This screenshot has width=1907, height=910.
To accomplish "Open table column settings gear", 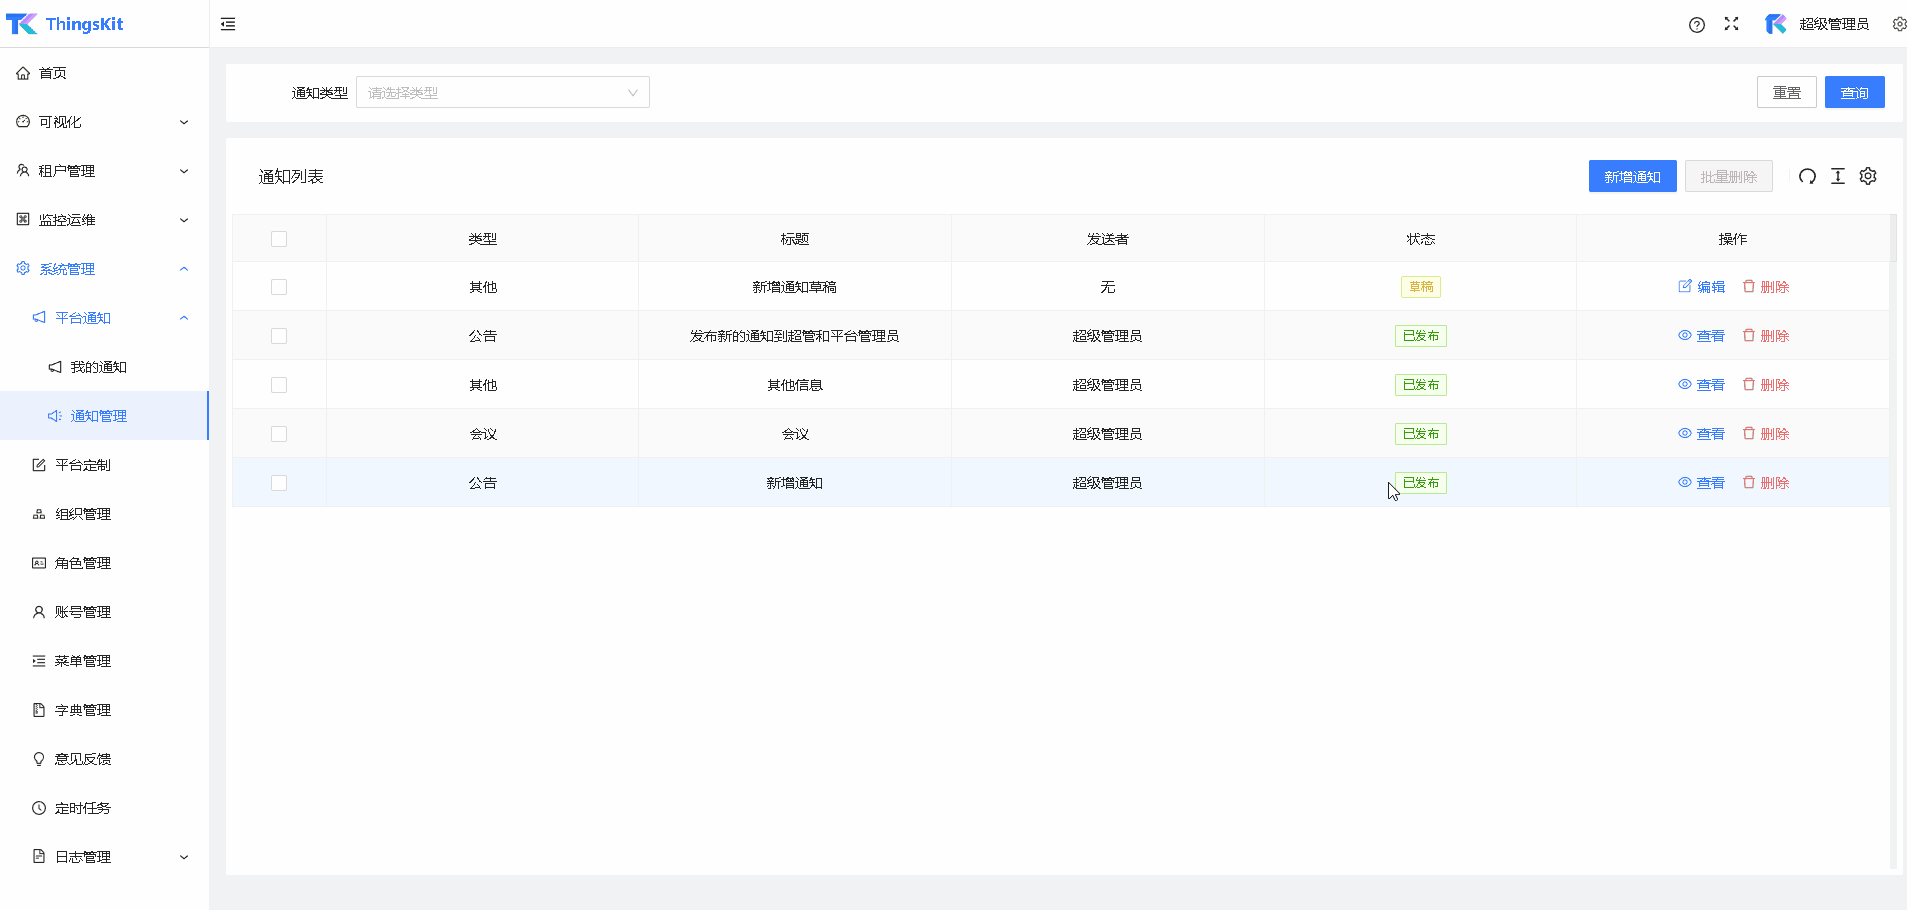I will [x=1867, y=177].
